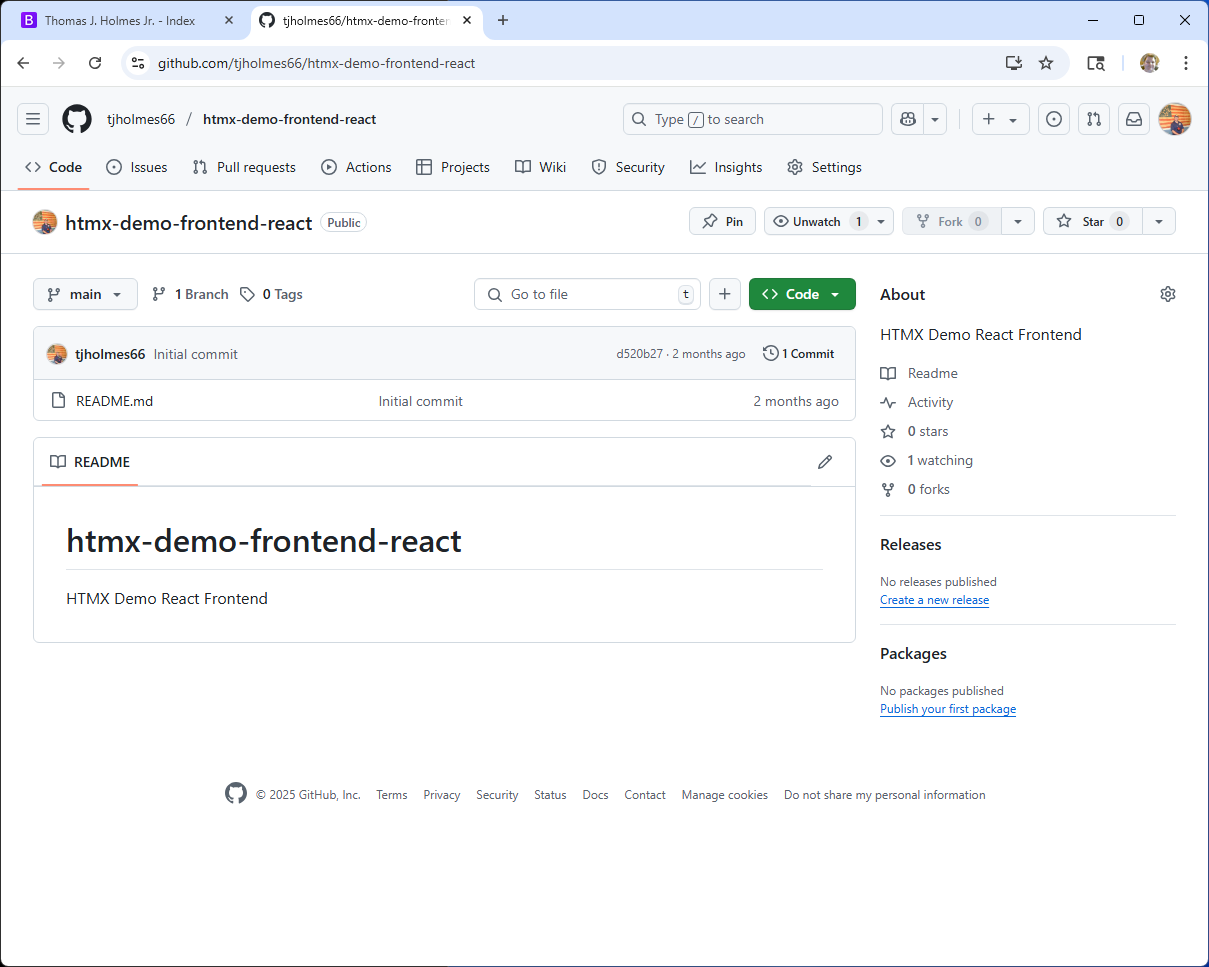Focus the Go to file input

pos(587,294)
